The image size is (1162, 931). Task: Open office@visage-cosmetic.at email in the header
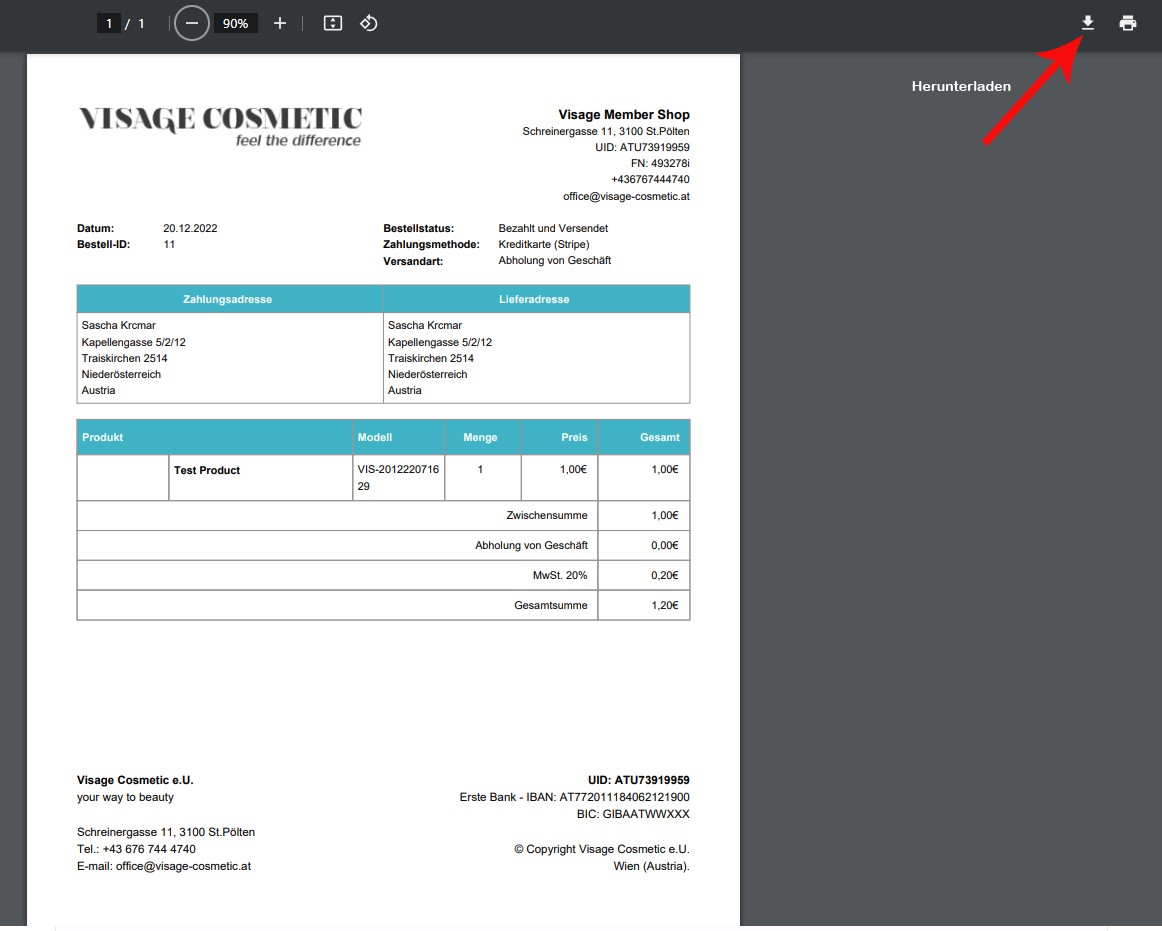click(626, 196)
